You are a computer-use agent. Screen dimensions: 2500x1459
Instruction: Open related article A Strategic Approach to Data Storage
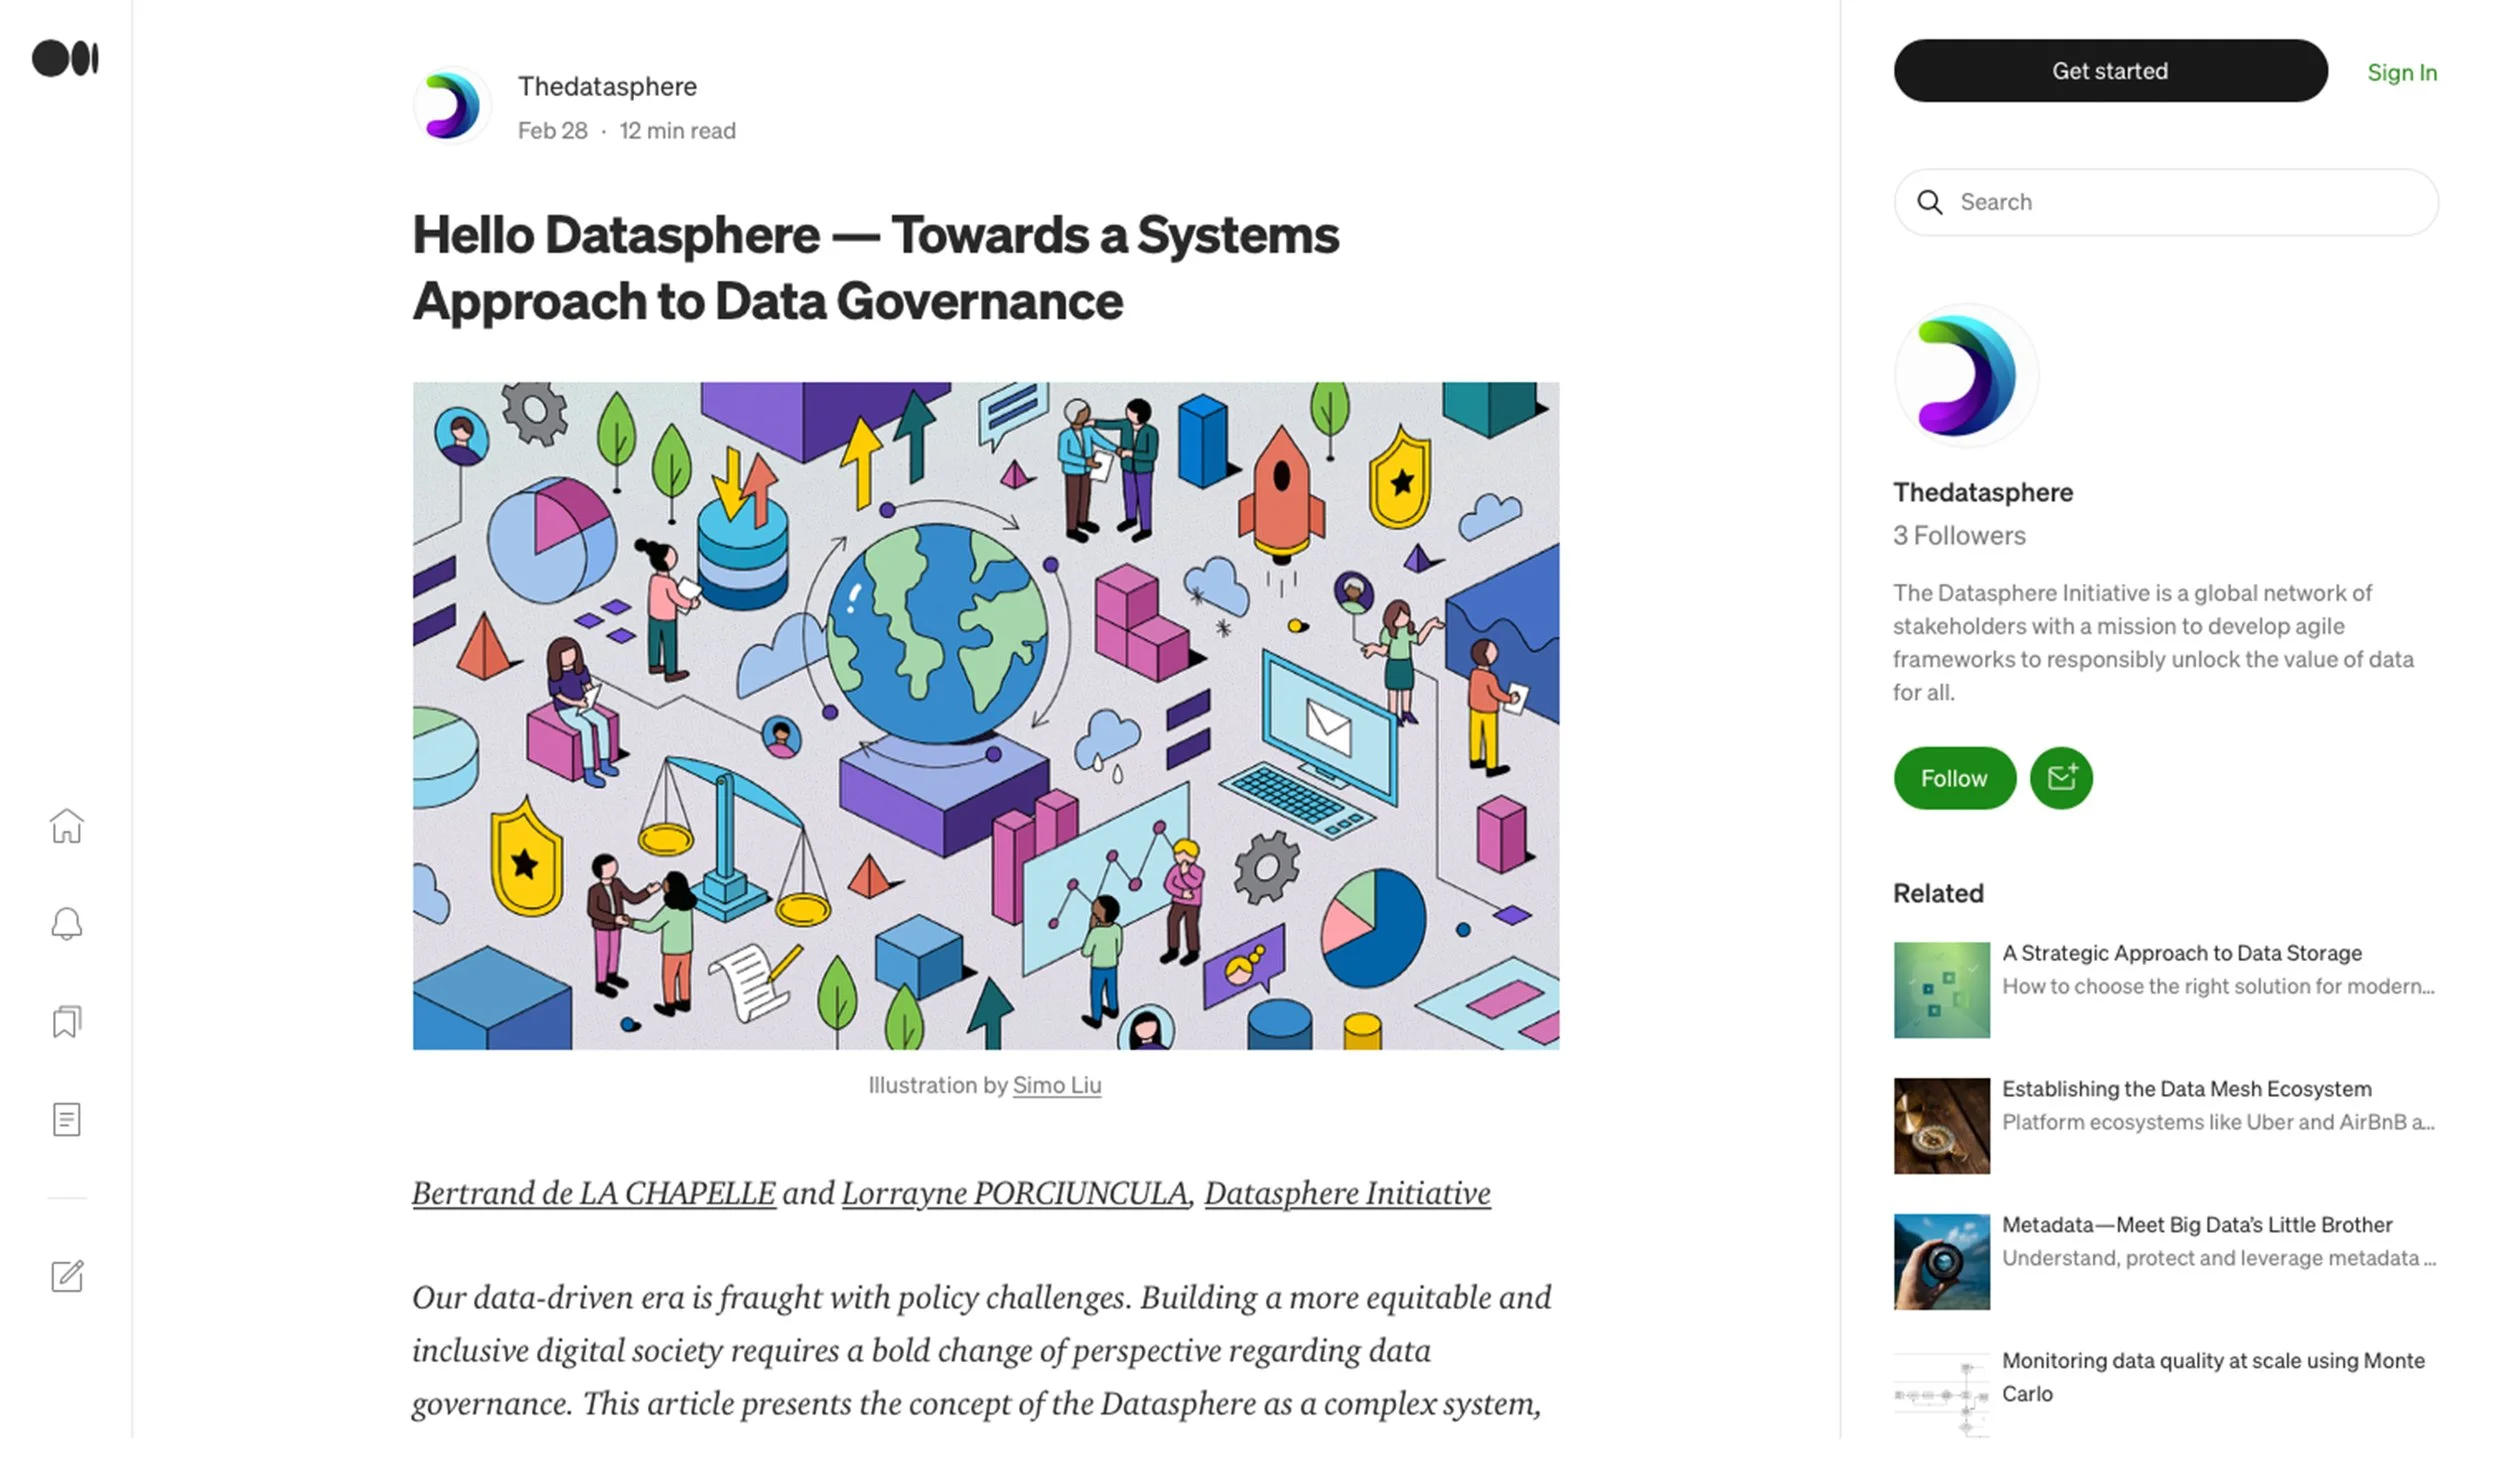2181,953
